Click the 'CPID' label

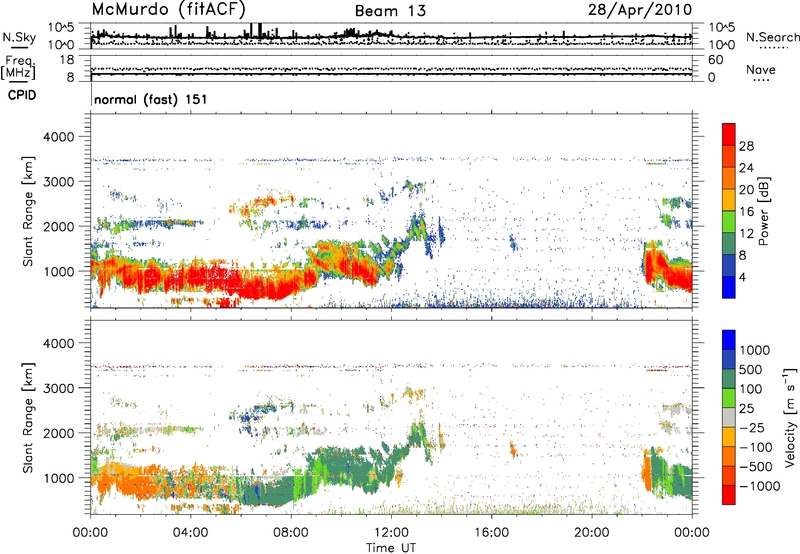point(22,95)
